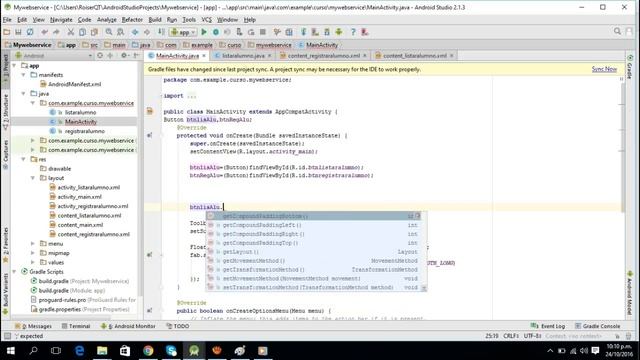Expand the mipmap folder node
This screenshot has height=360, width=640.
[33, 253]
